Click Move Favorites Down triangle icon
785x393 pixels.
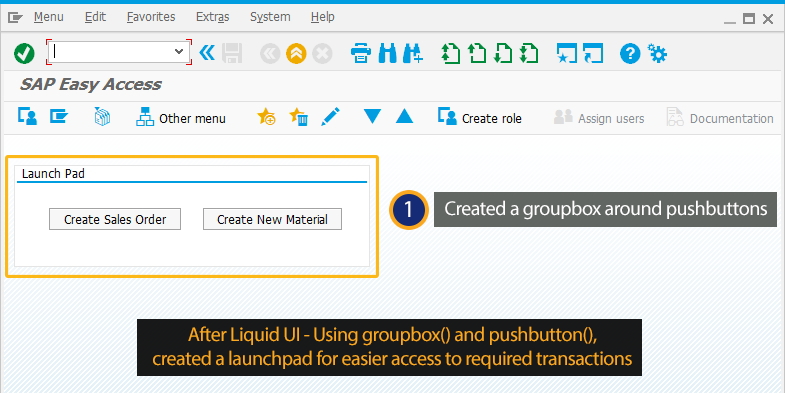tap(372, 117)
